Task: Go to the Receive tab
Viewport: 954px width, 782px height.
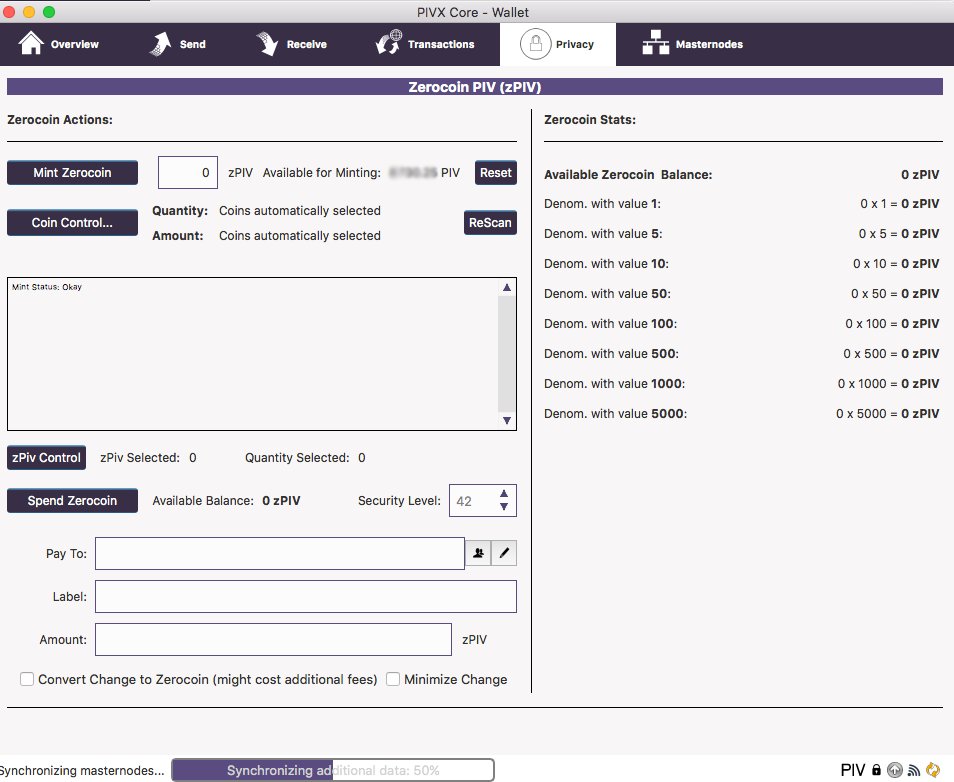Action: coord(291,44)
